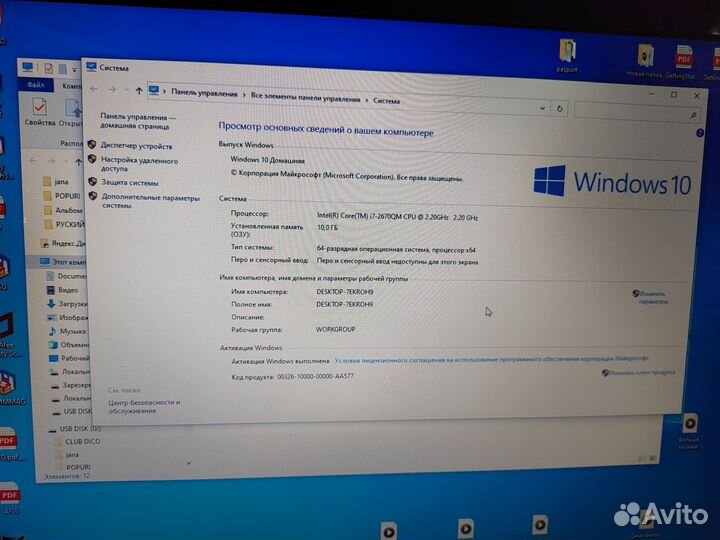
Task: Select USB DISK (G:) in Explorer tree
Action: tap(75, 428)
